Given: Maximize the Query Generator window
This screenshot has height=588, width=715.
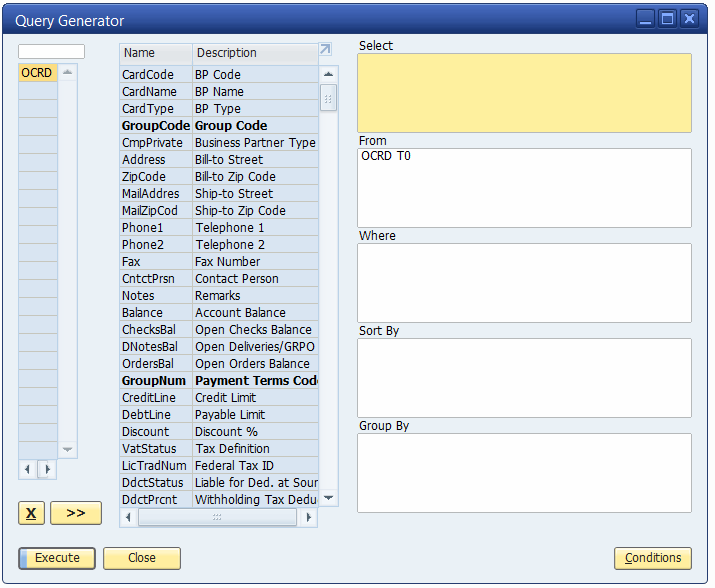Looking at the screenshot, I should pos(668,19).
